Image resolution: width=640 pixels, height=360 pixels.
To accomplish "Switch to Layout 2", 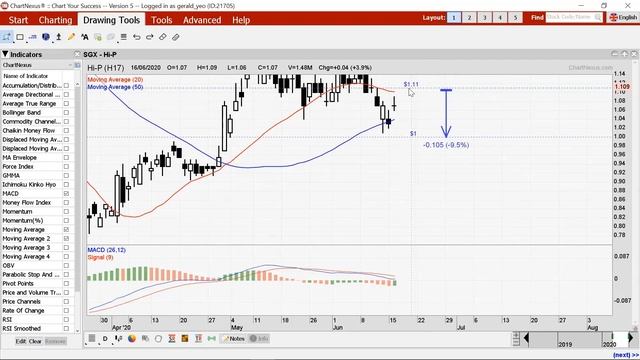I will (x=469, y=18).
